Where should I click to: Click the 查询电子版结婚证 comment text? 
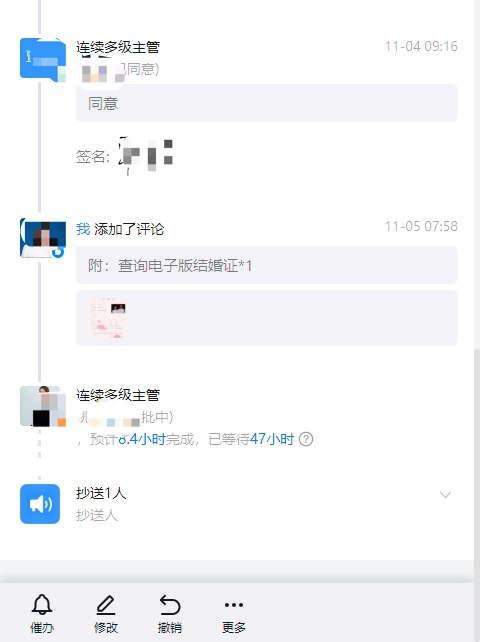click(x=178, y=266)
